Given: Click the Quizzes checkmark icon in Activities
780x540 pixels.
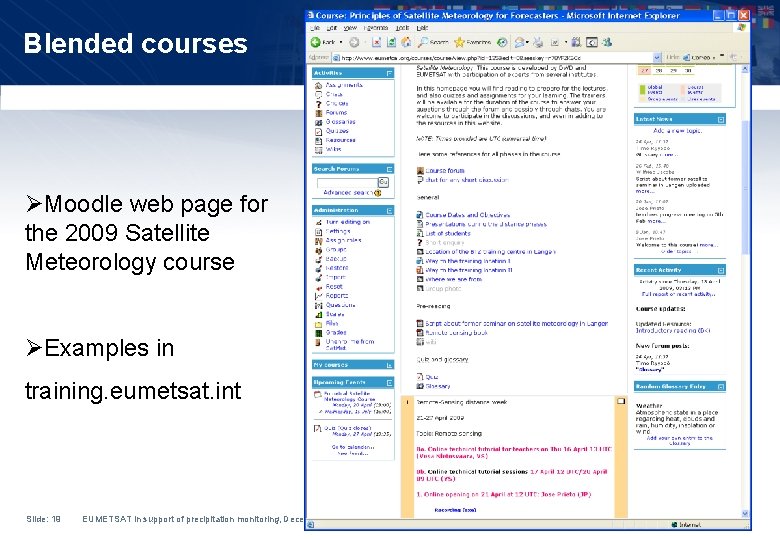Looking at the screenshot, I should 318,131.
